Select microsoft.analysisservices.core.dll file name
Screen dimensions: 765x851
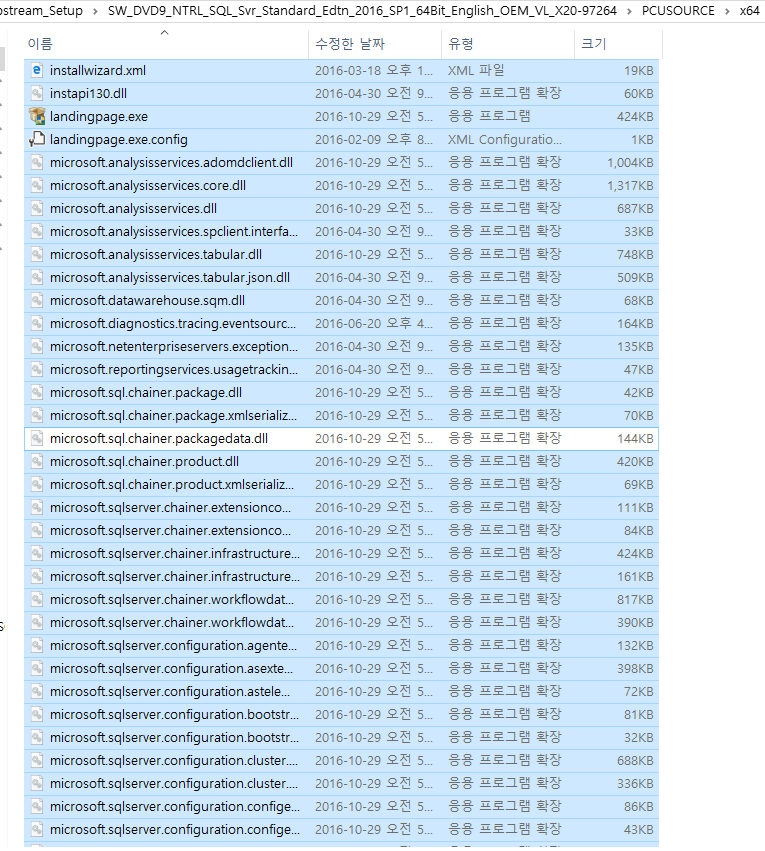148,186
